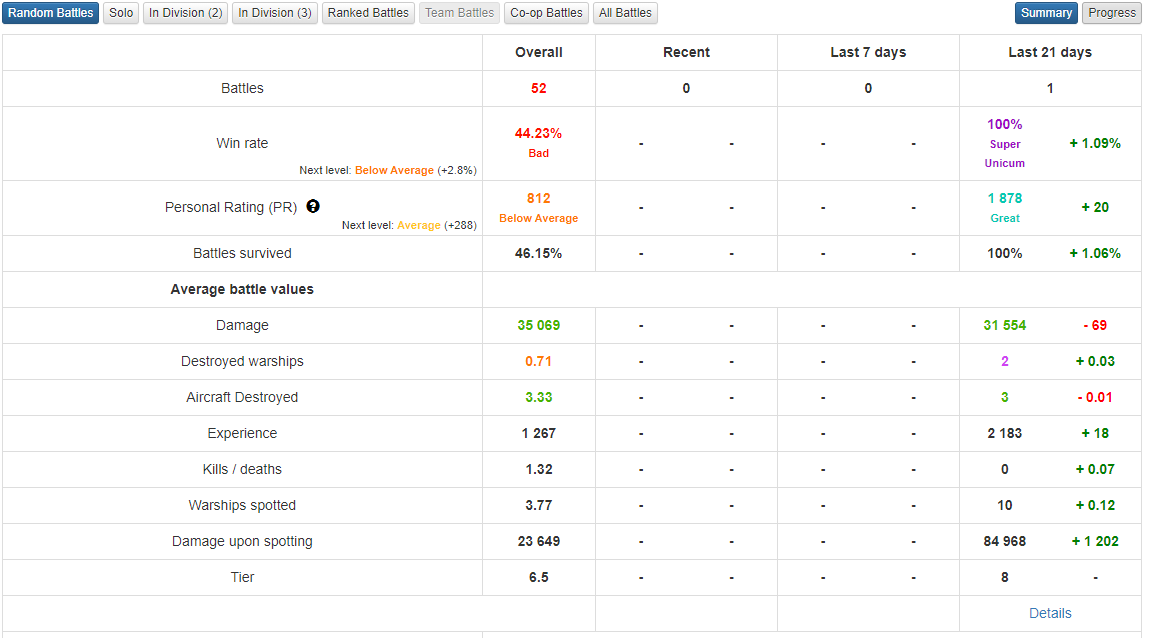Screen dimensions: 1152x638
Task: Click the 1 878 Great rating value
Action: point(1005,198)
